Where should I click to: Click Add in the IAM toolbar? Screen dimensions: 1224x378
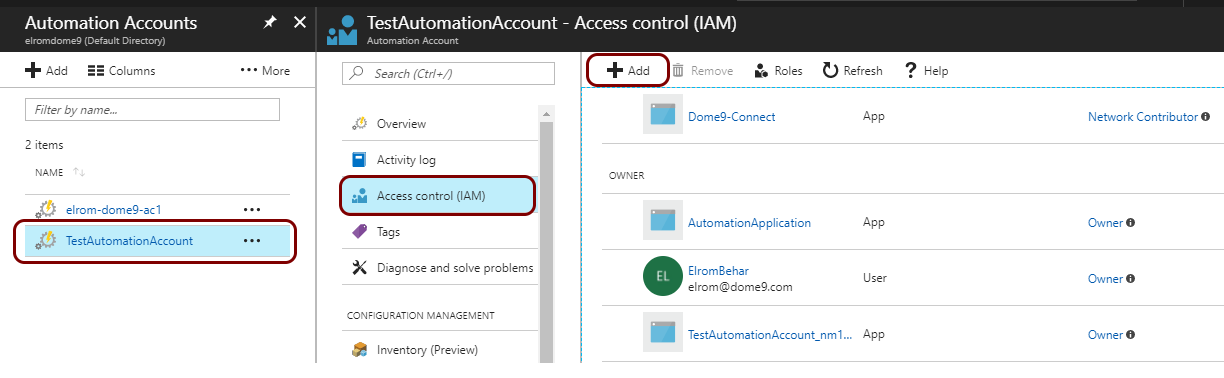(628, 71)
